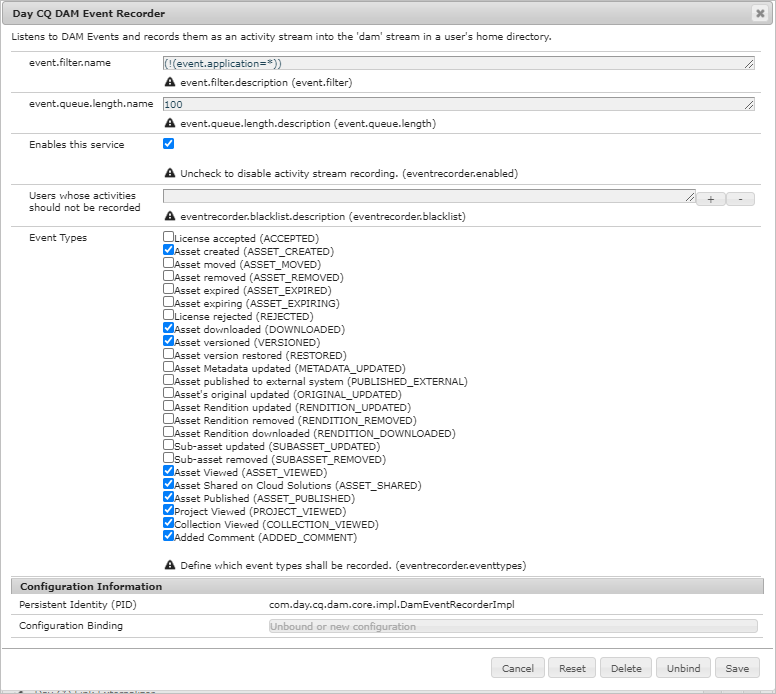Check Sub-asset removed (SUBASSET_REMOVED)
This screenshot has width=776, height=694.
click(x=168, y=457)
